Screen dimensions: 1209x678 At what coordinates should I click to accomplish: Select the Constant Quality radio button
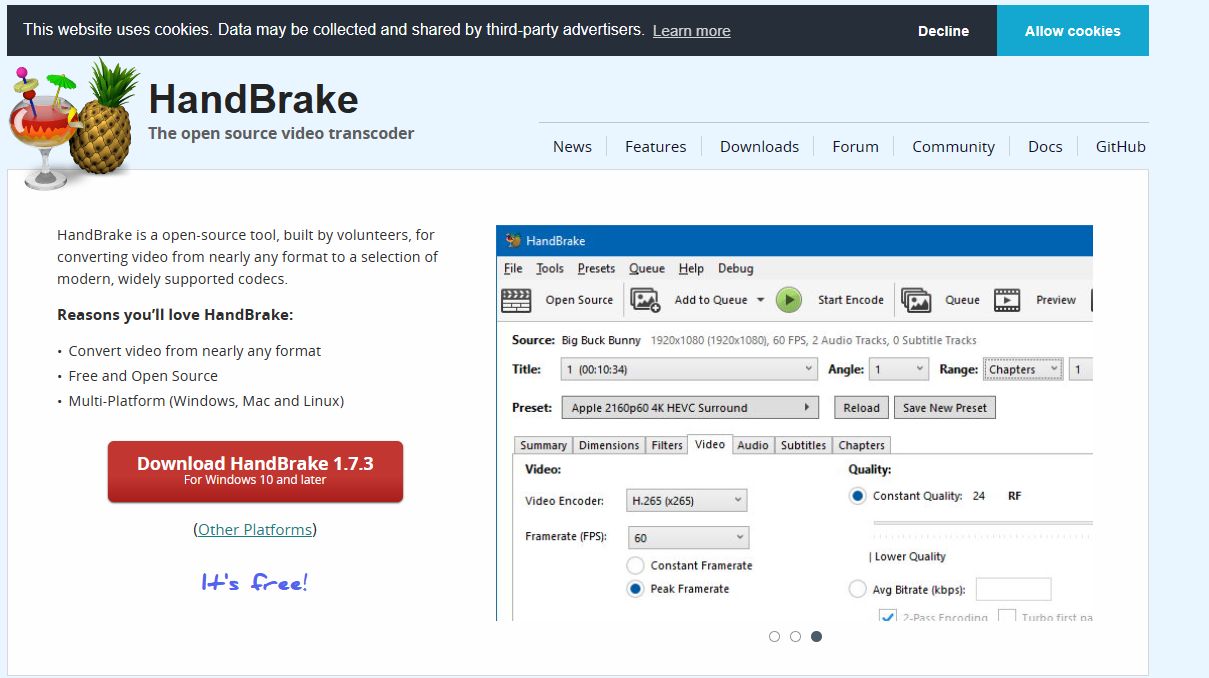[857, 496]
